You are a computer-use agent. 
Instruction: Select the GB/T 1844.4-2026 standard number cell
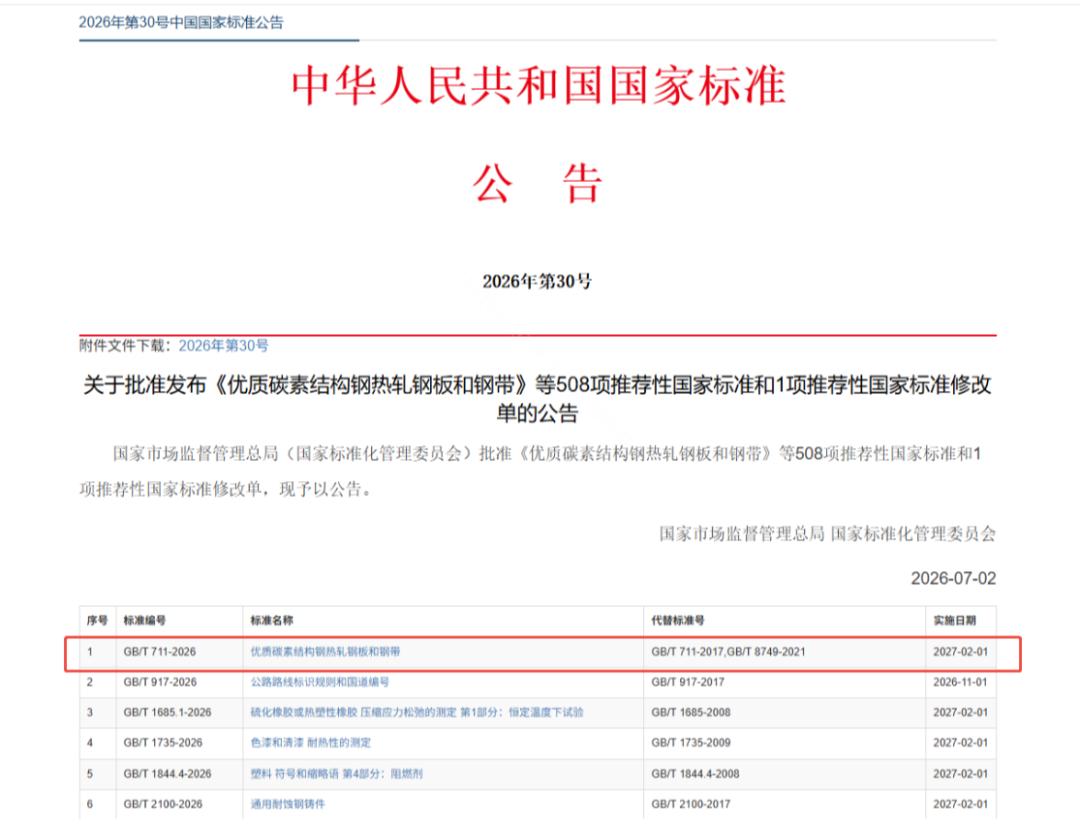(167, 773)
